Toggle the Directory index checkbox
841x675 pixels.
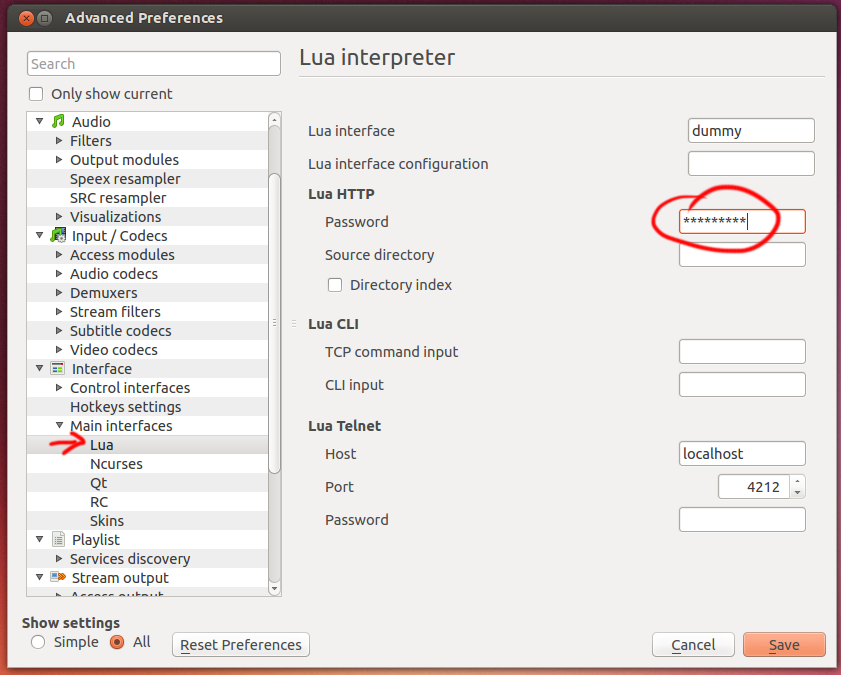tap(335, 285)
